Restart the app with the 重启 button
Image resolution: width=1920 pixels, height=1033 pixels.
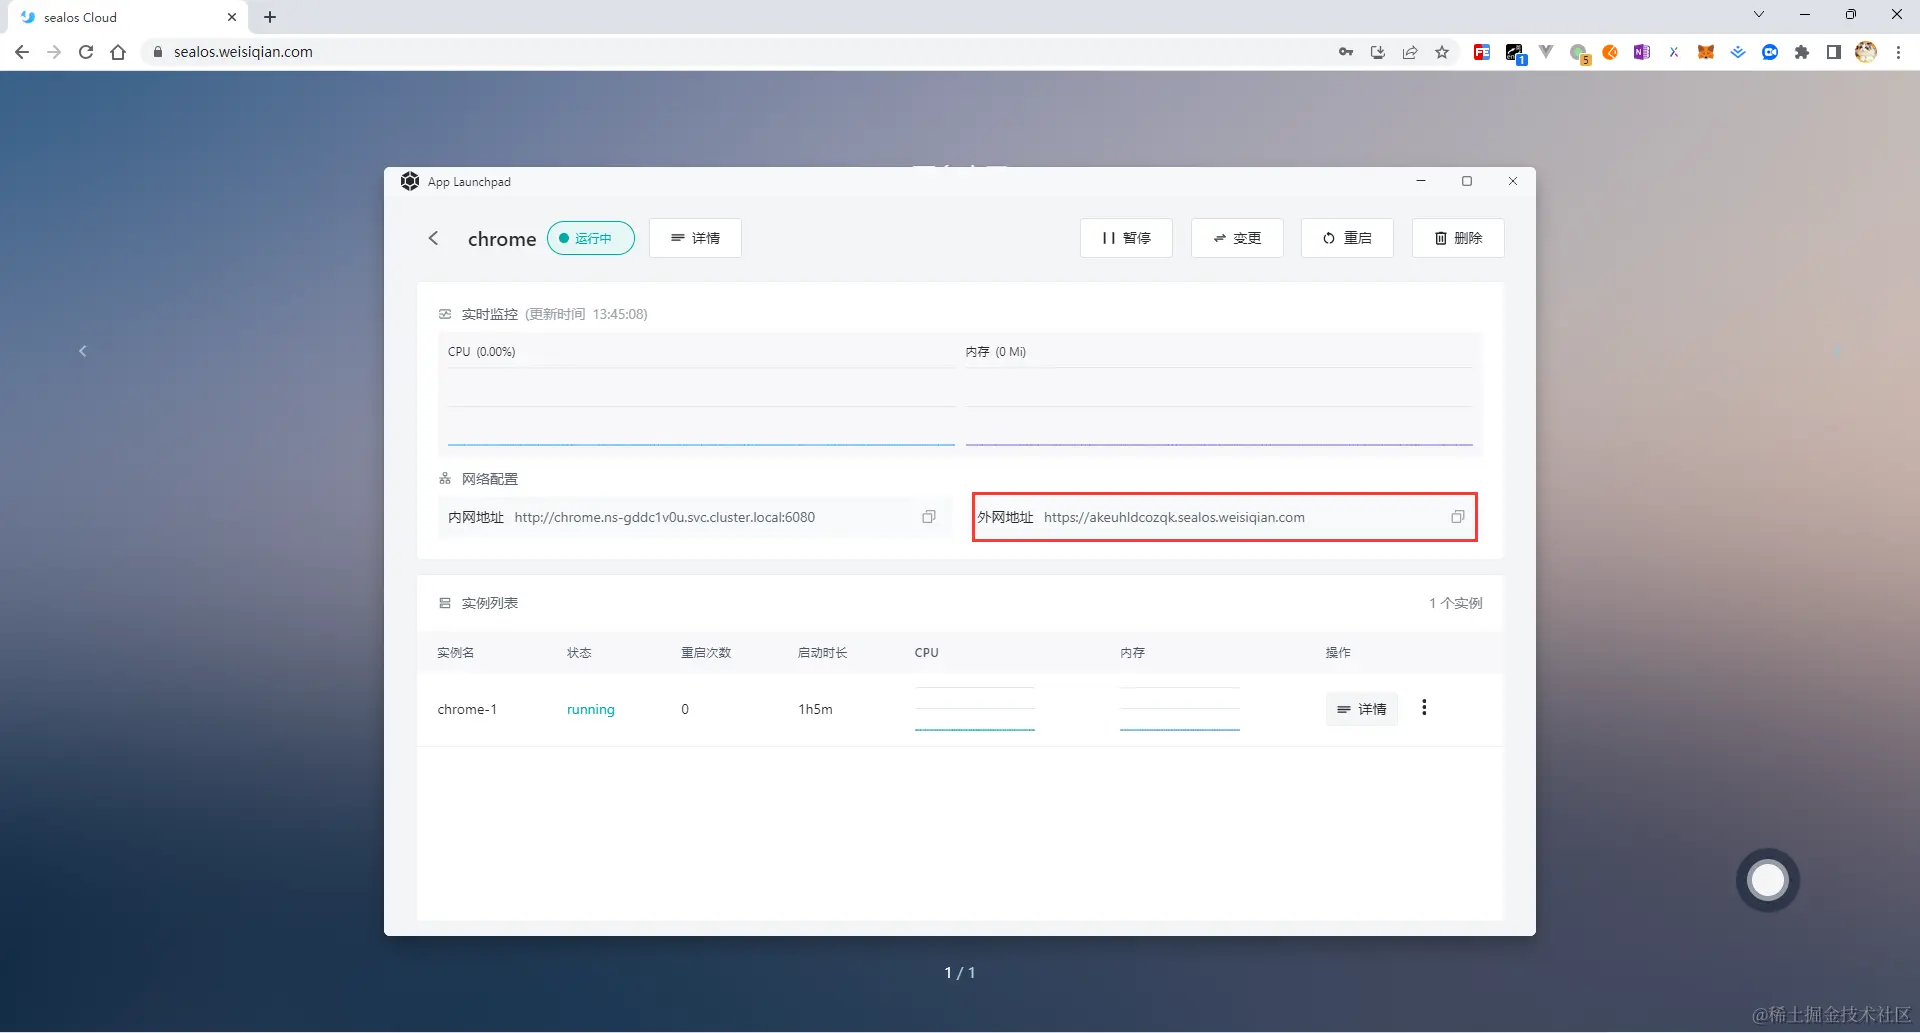tap(1347, 238)
